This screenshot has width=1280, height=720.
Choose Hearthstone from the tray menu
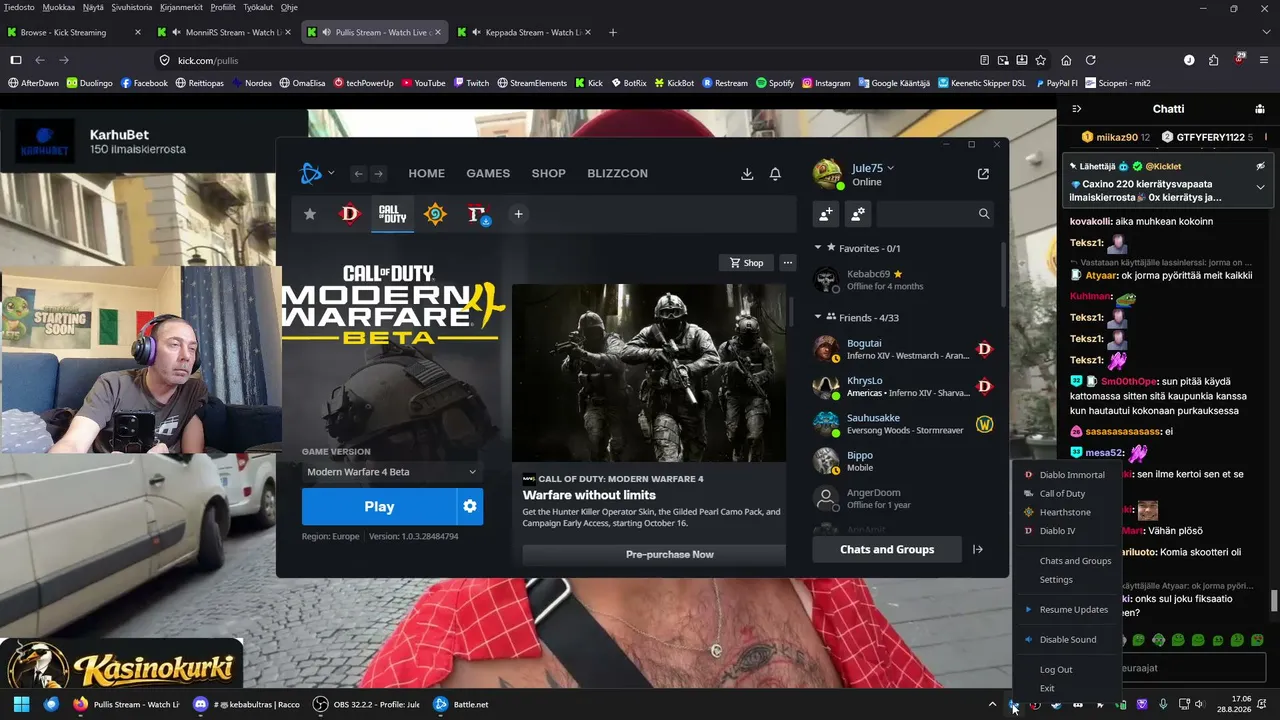tap(1065, 513)
